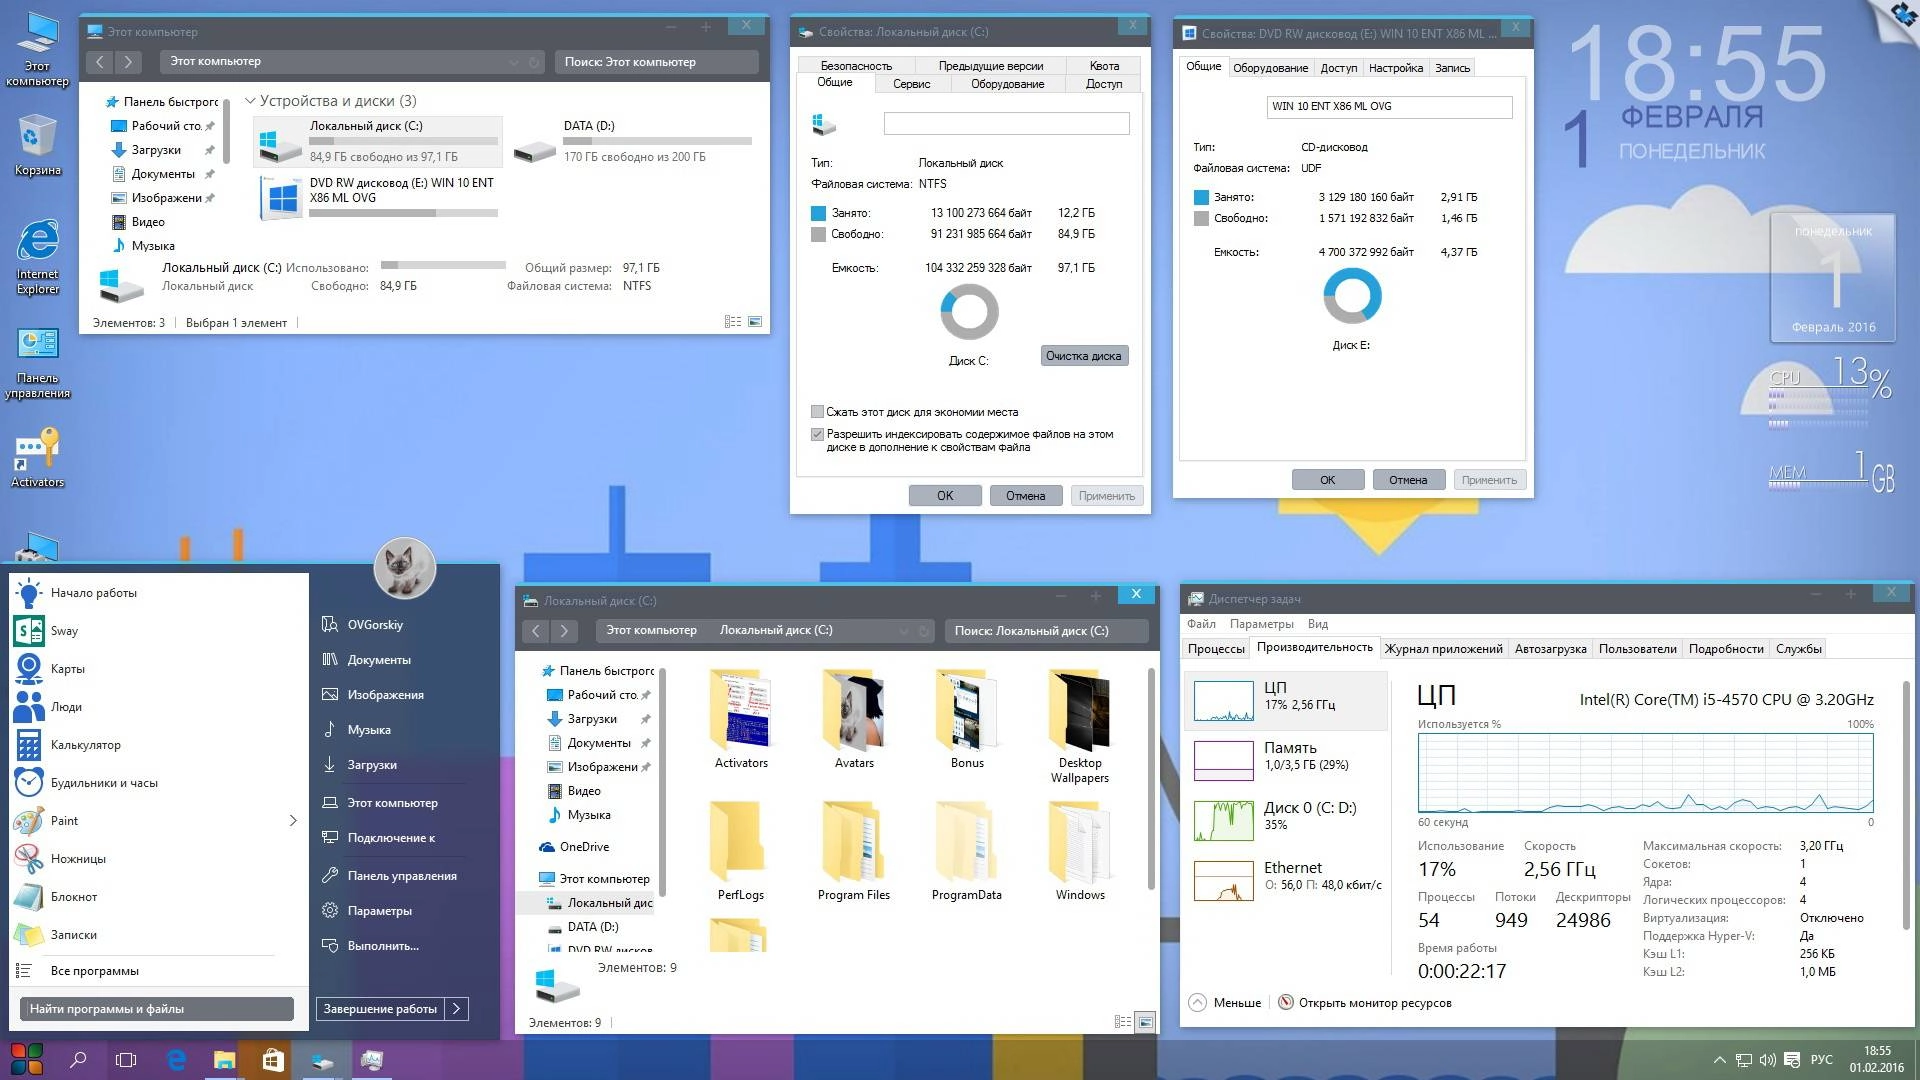Open shutdown options arrow

coord(457,1009)
